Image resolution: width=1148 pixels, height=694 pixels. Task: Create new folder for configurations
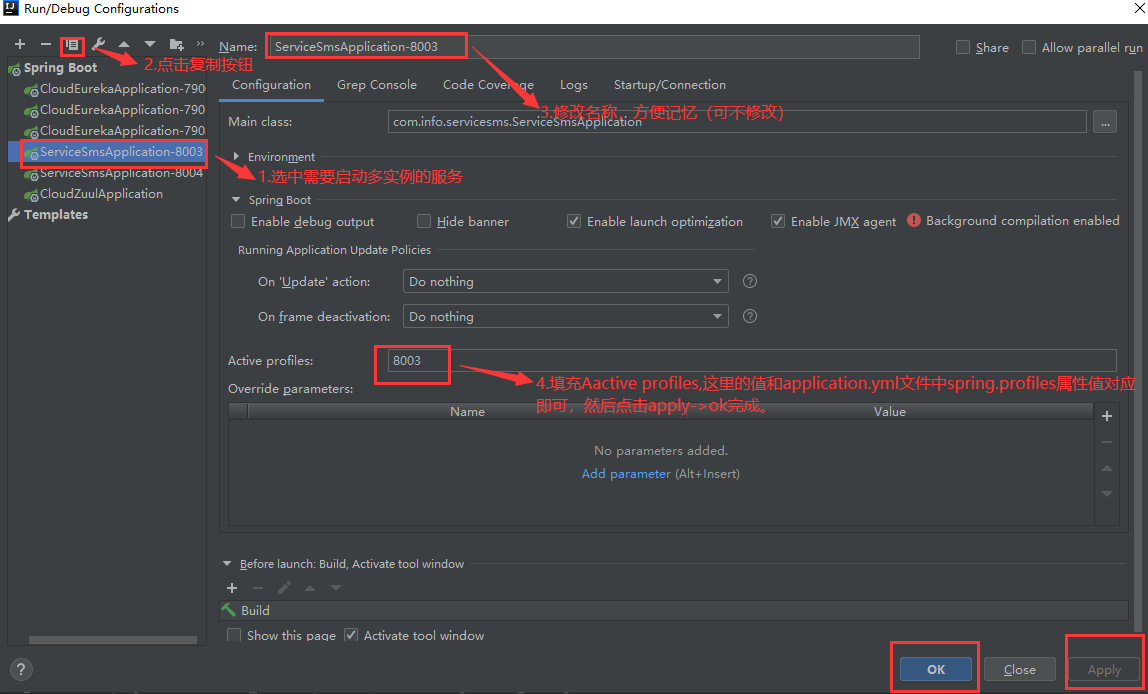(176, 45)
